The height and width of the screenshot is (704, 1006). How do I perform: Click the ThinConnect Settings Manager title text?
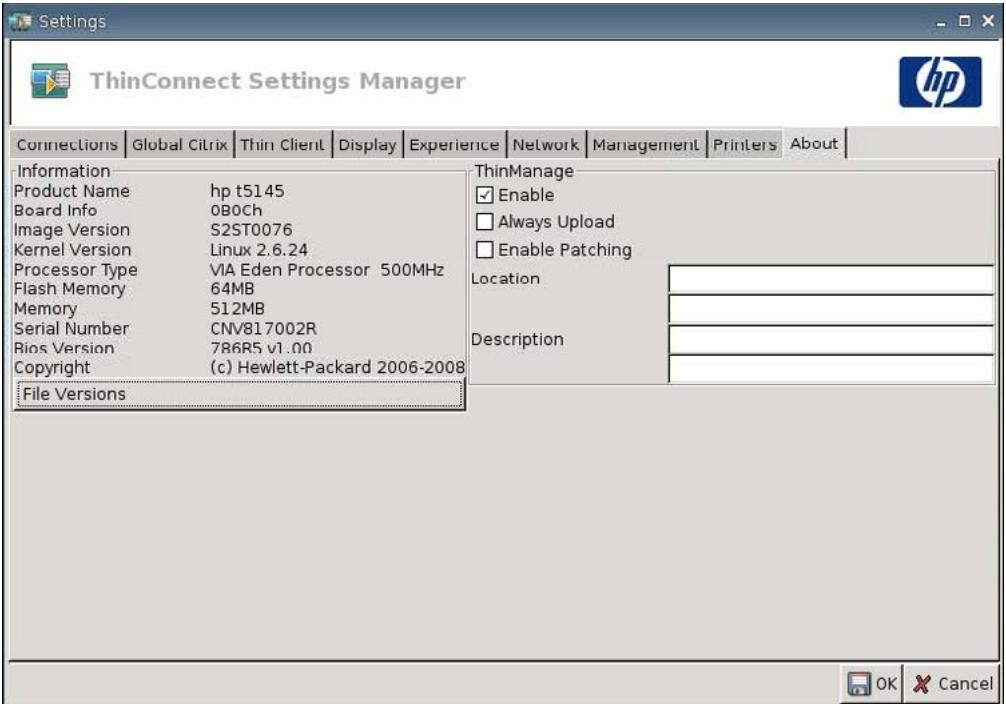[277, 82]
